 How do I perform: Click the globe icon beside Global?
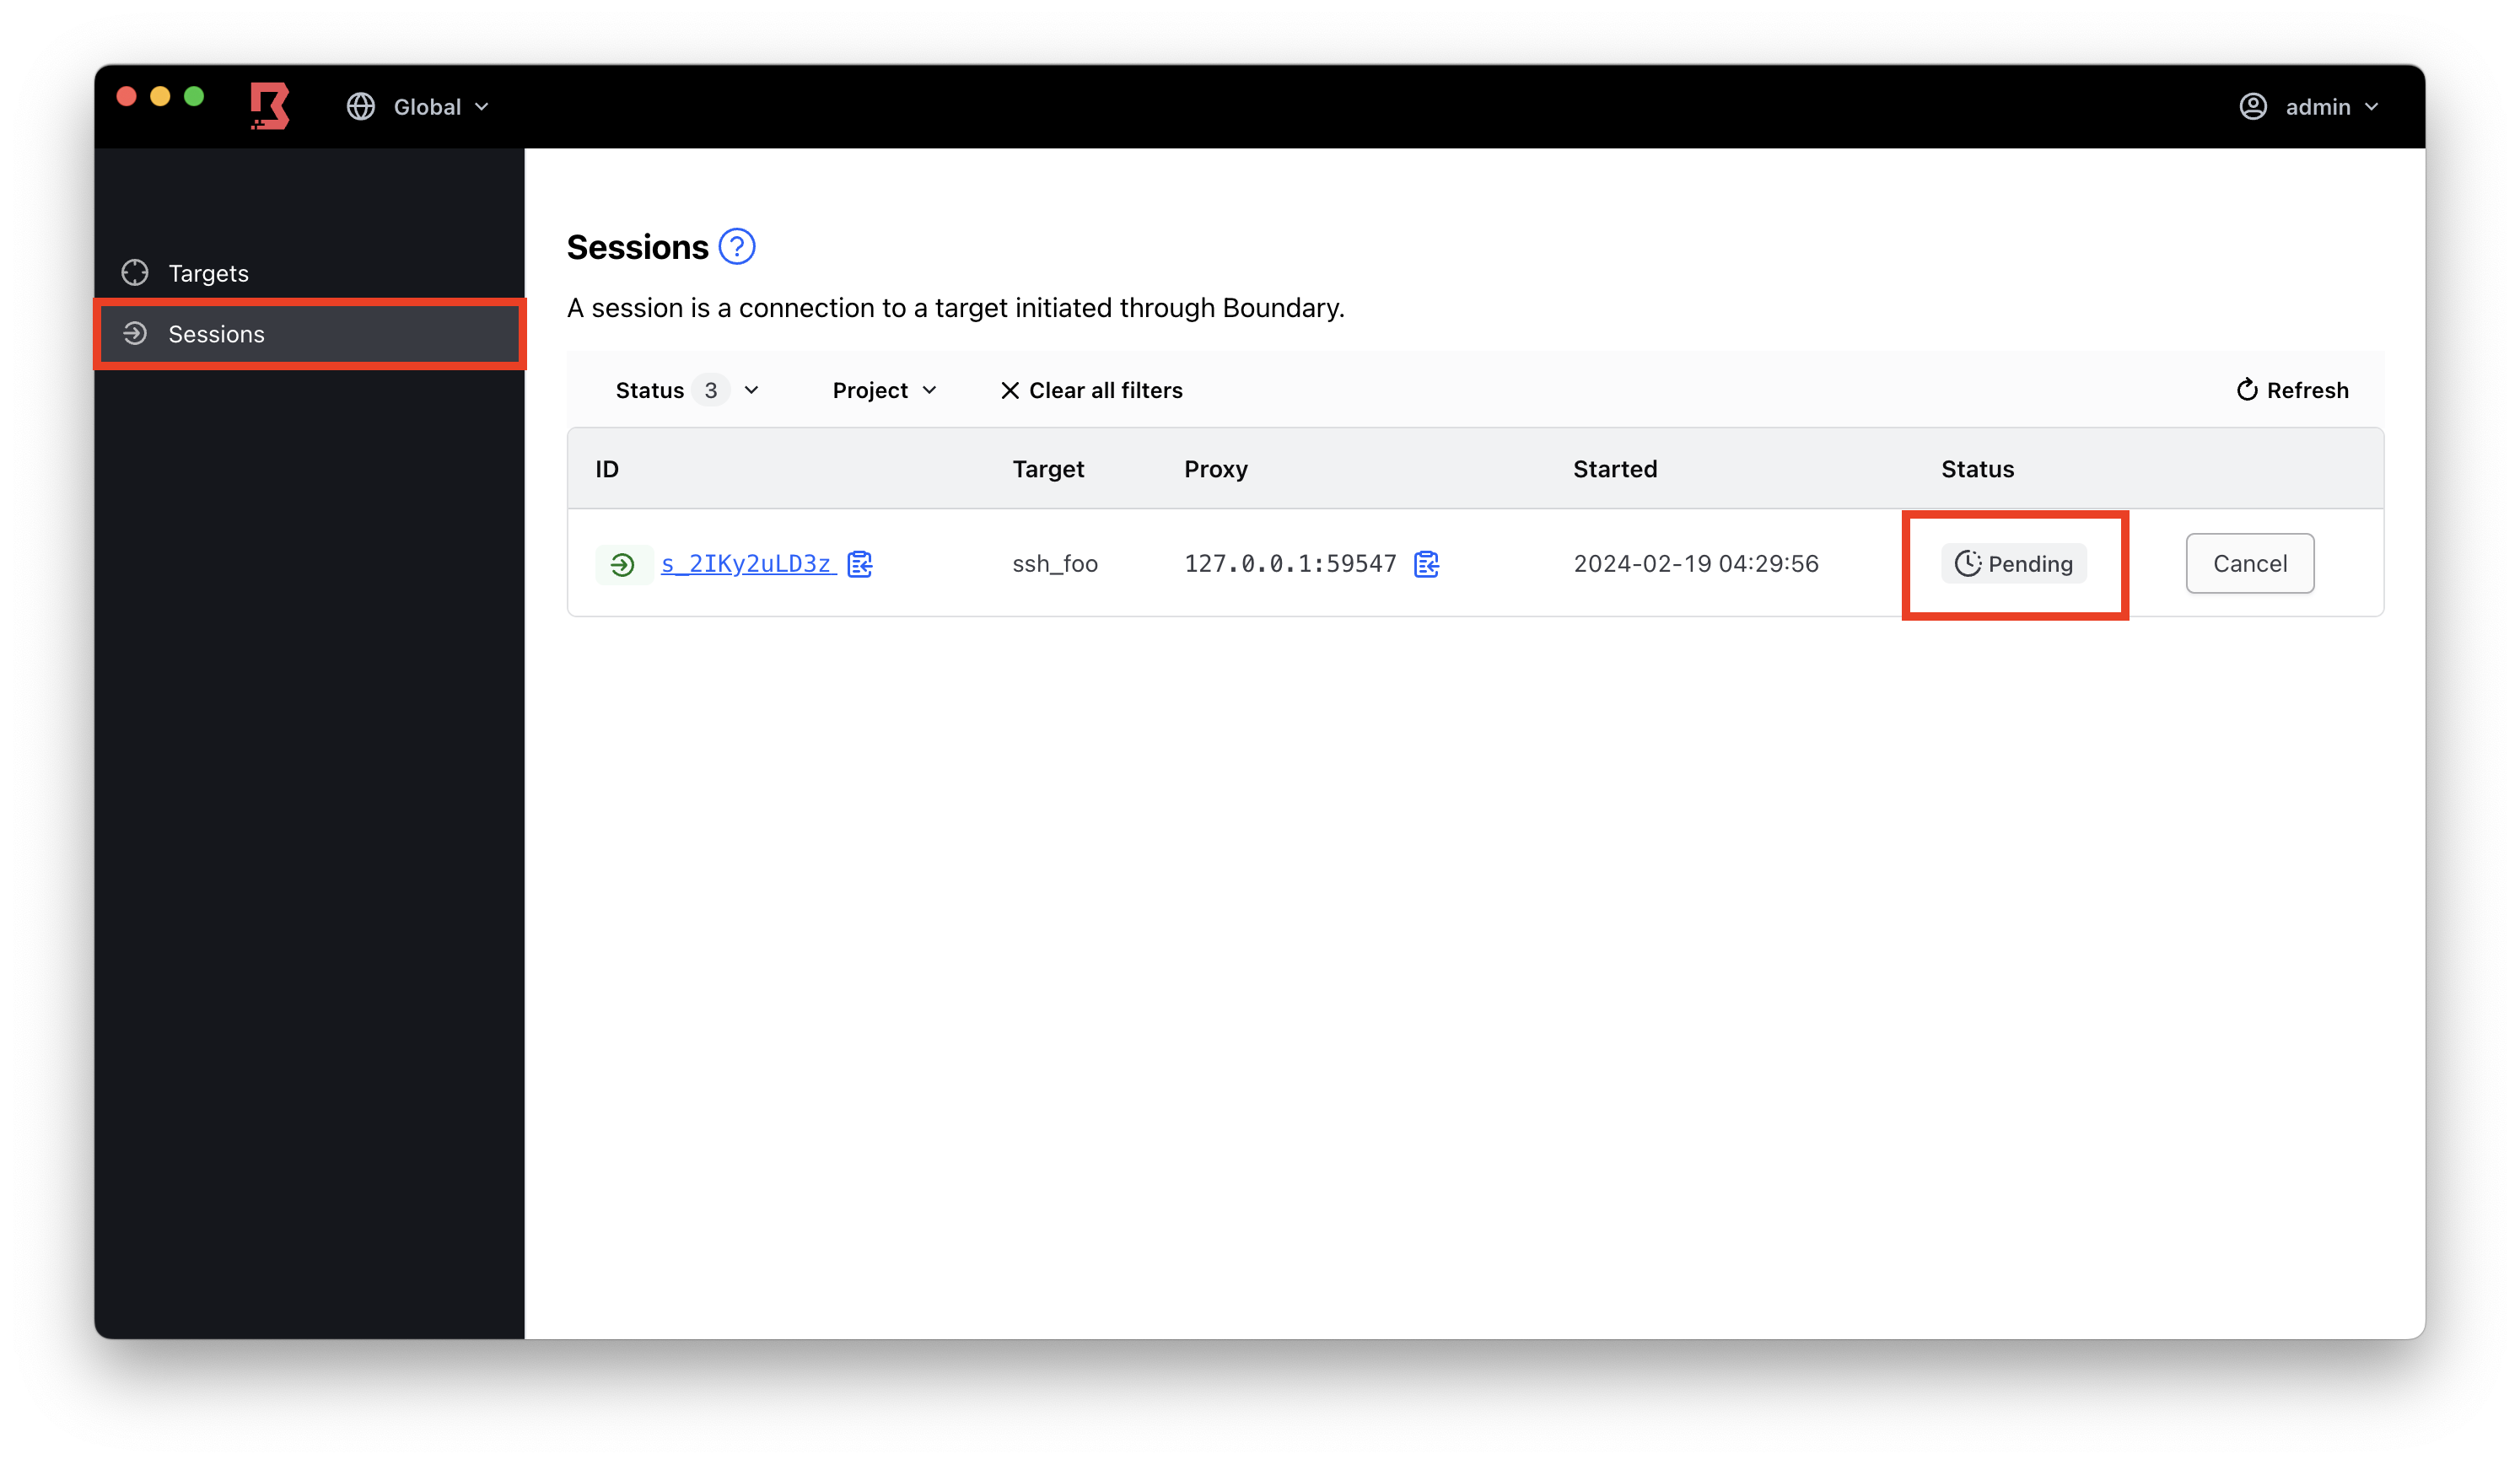coord(361,107)
